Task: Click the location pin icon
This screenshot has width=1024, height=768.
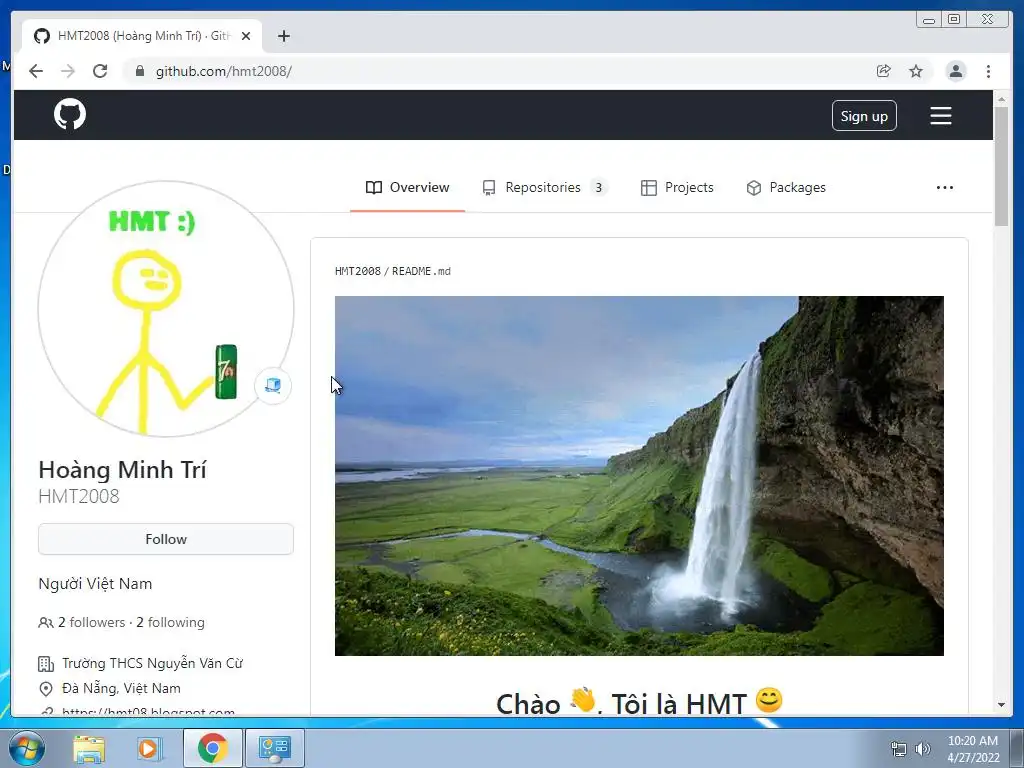Action: 46,689
